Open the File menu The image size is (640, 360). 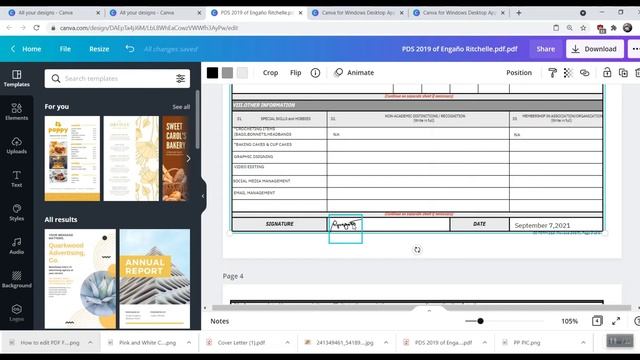pyautogui.click(x=65, y=49)
